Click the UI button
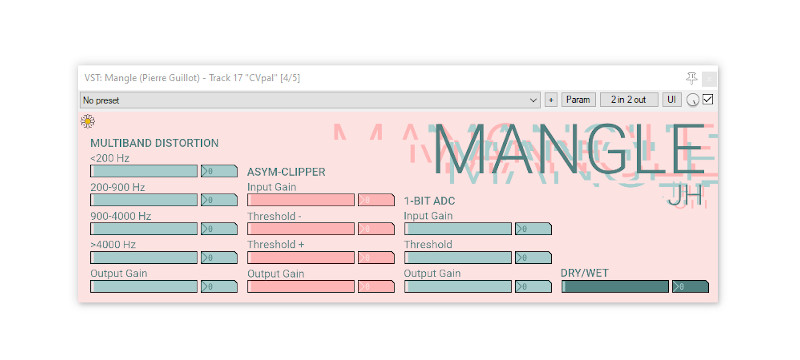This screenshot has width=800, height=360. (671, 100)
